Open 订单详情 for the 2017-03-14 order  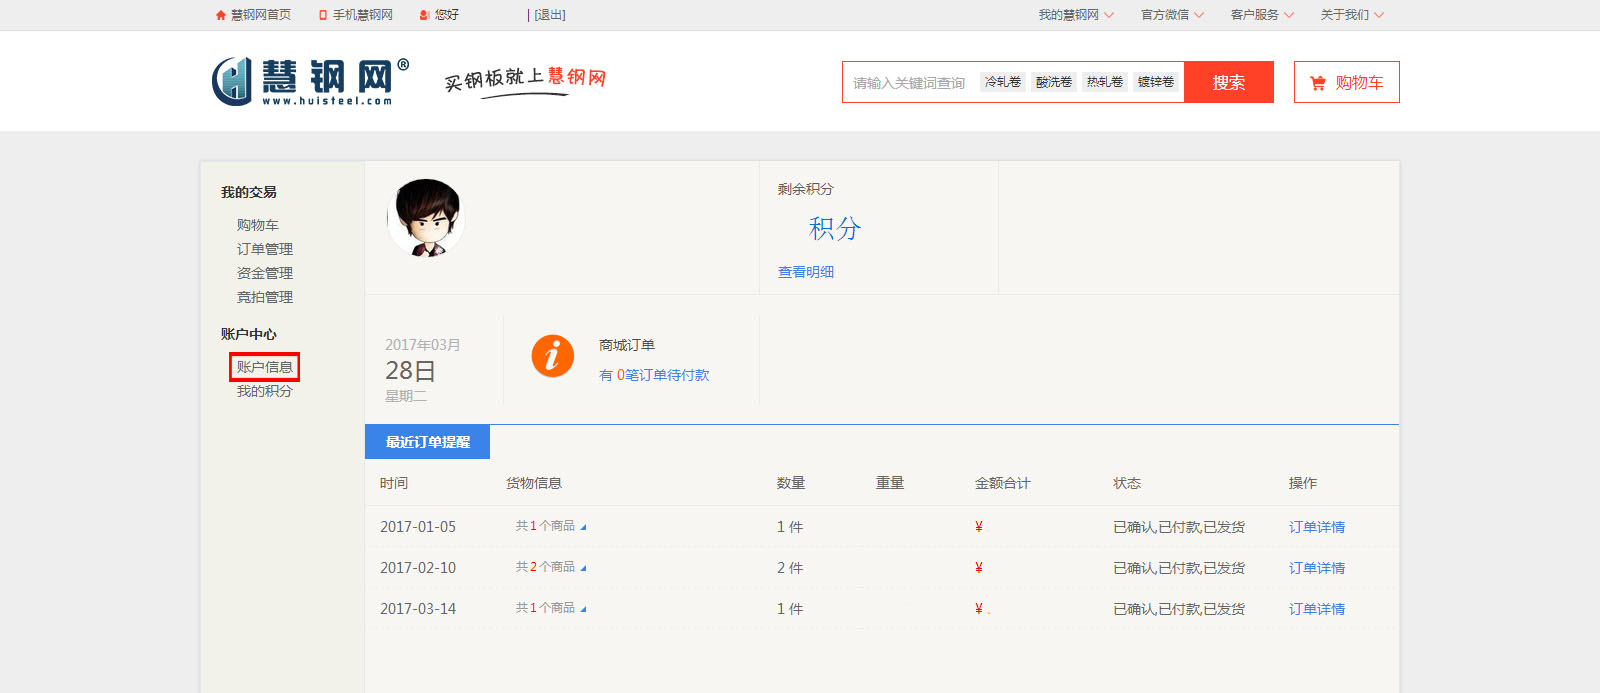pyautogui.click(x=1316, y=609)
